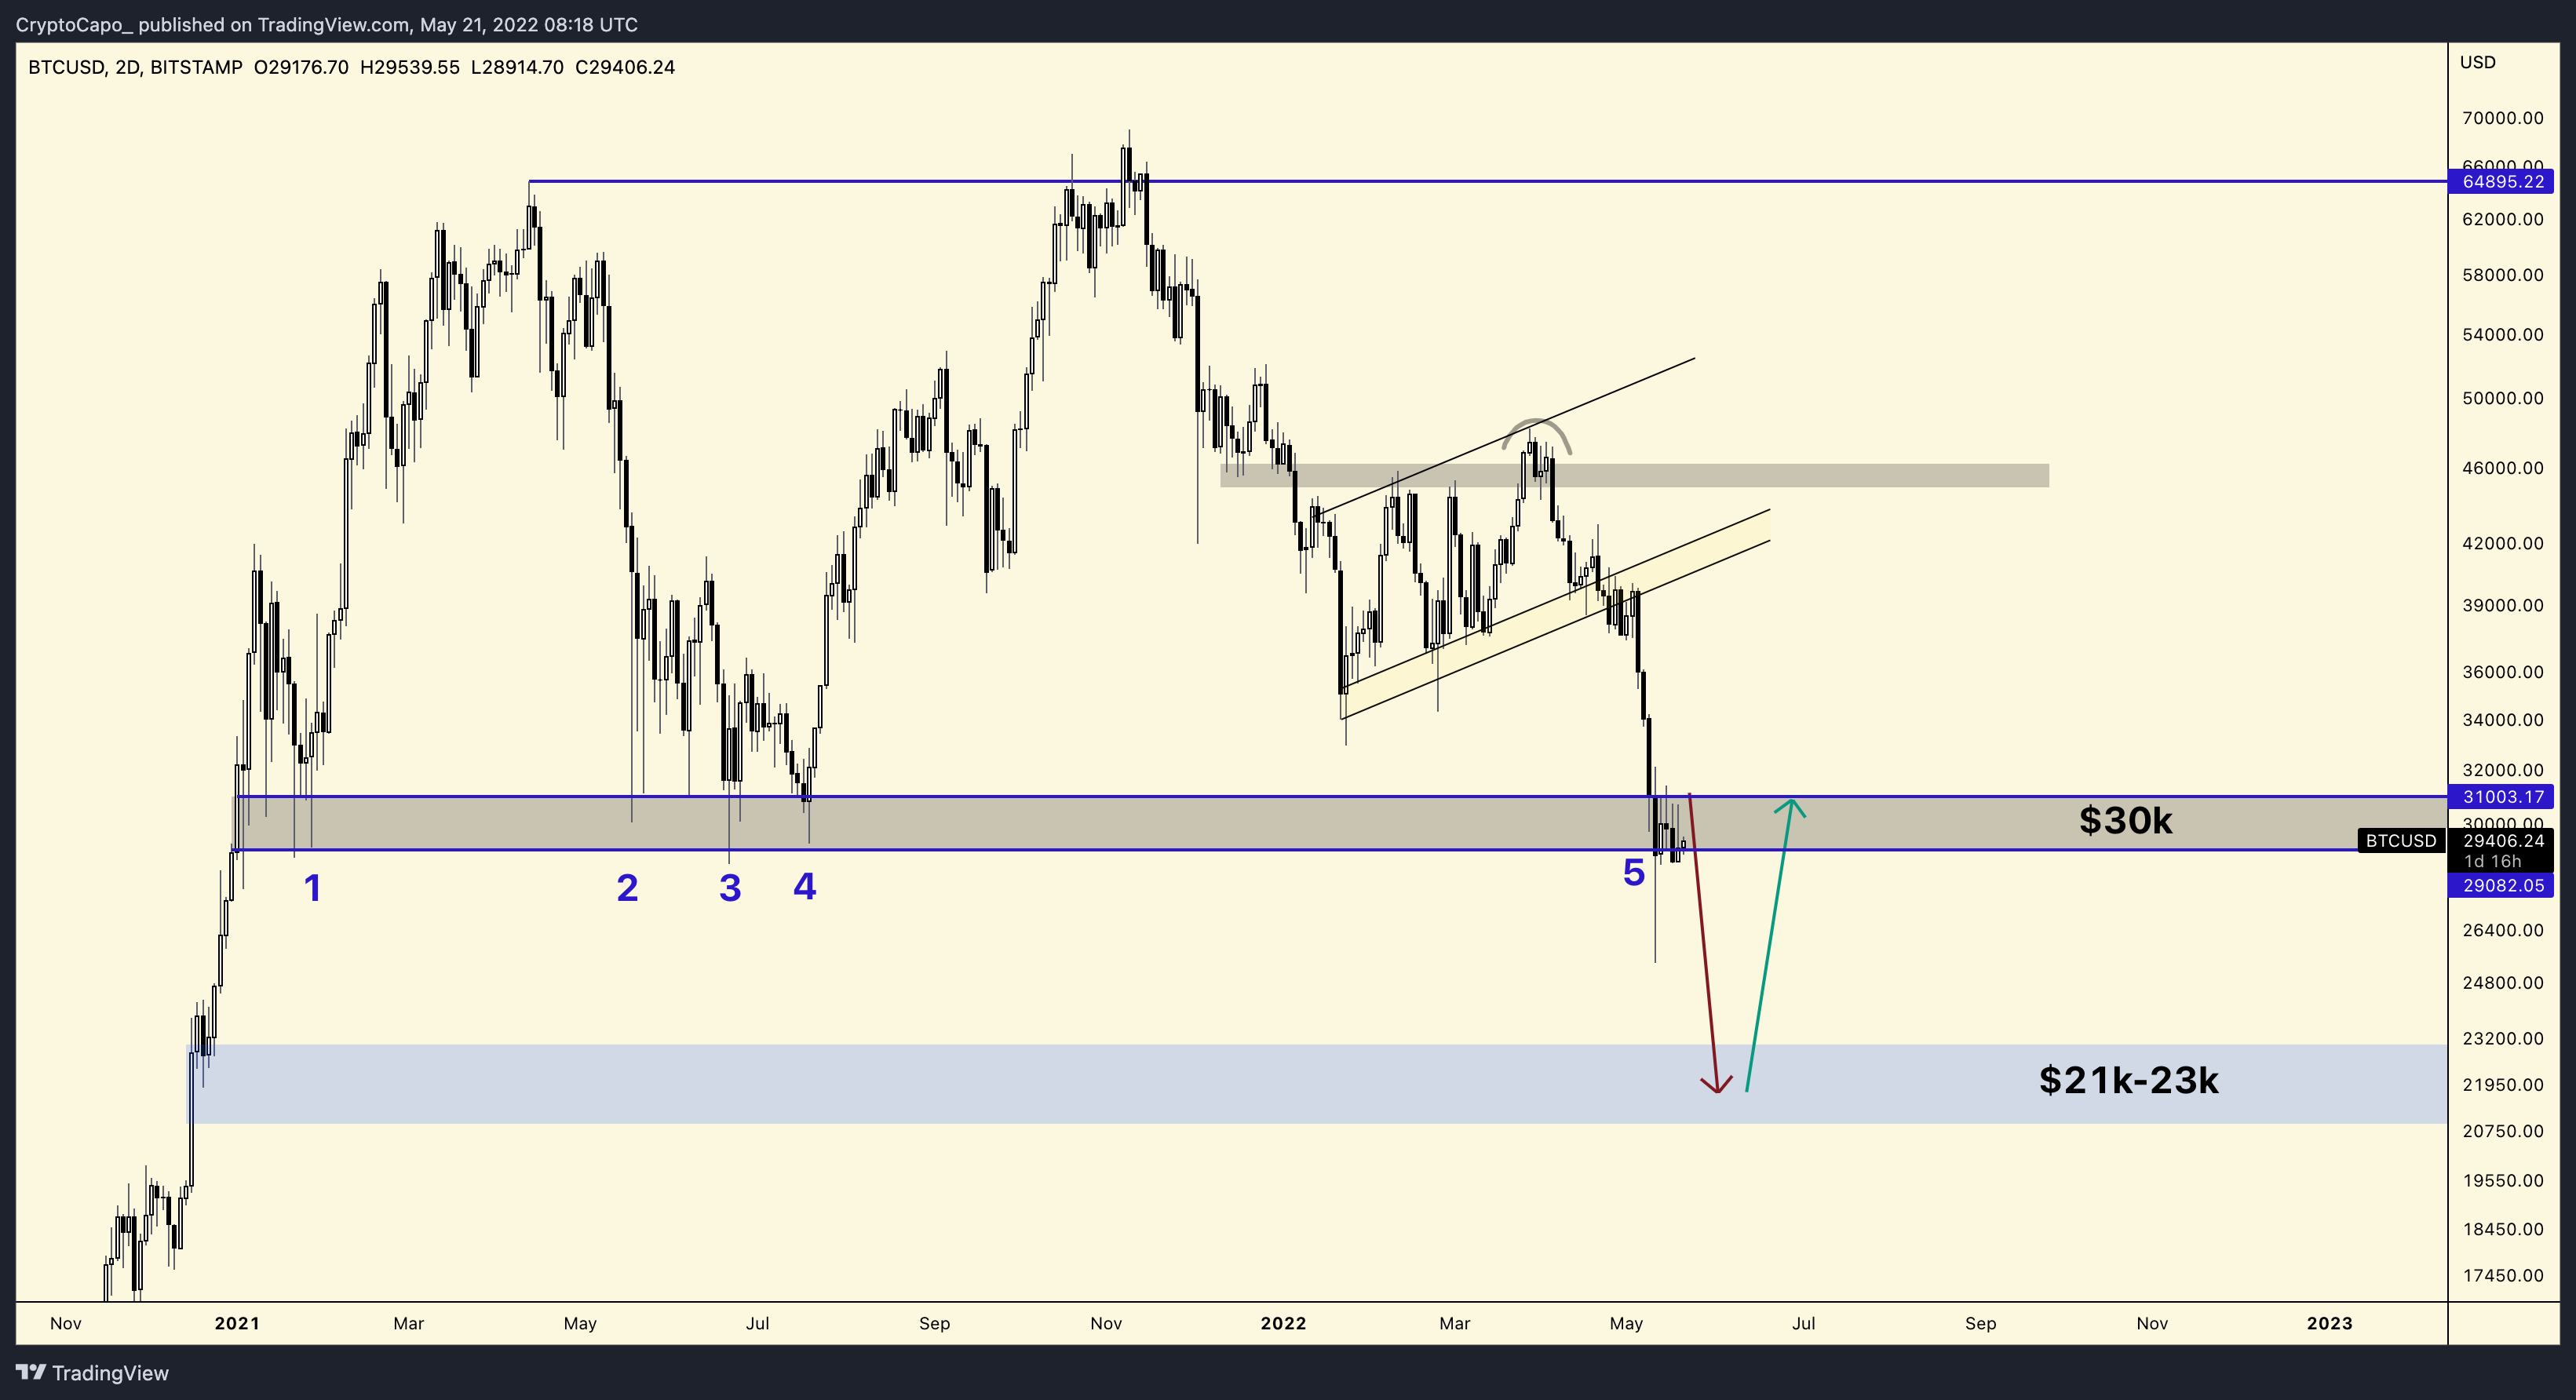Viewport: 2576px width, 1400px height.
Task: Click the 64895.22 price label
Action: [x=2502, y=181]
